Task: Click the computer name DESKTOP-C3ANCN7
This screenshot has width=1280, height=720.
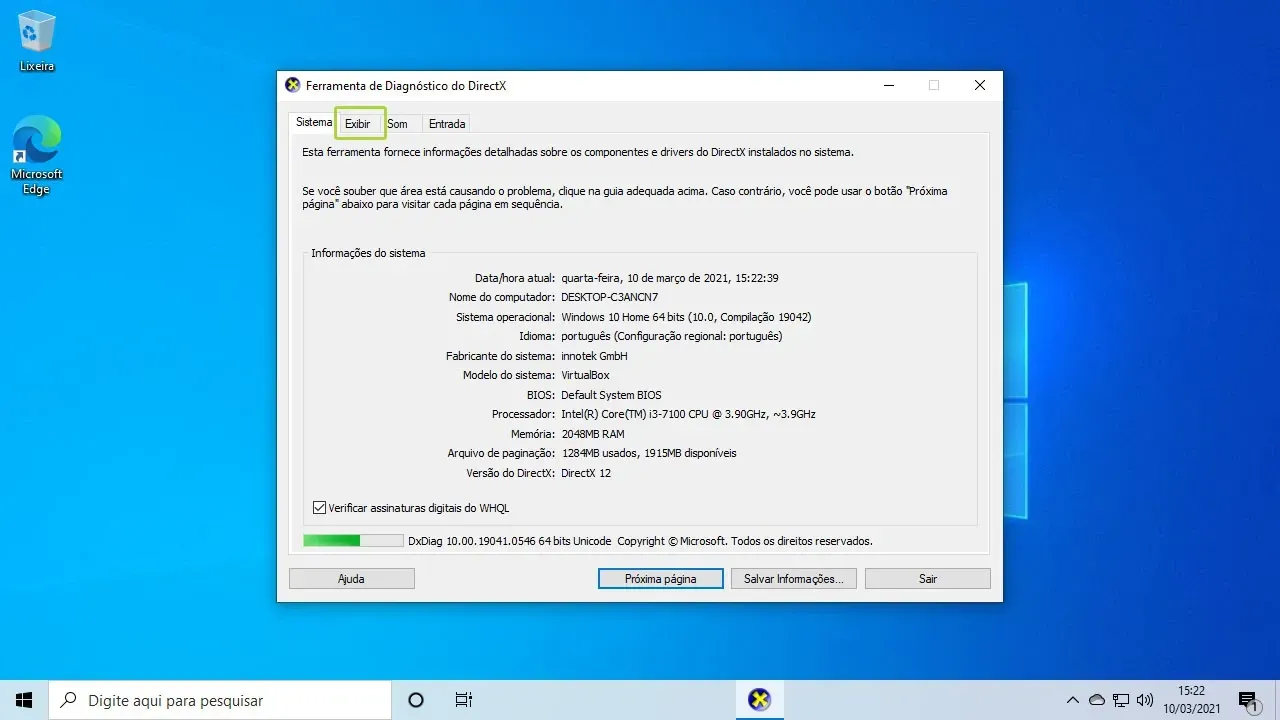Action: click(x=610, y=297)
